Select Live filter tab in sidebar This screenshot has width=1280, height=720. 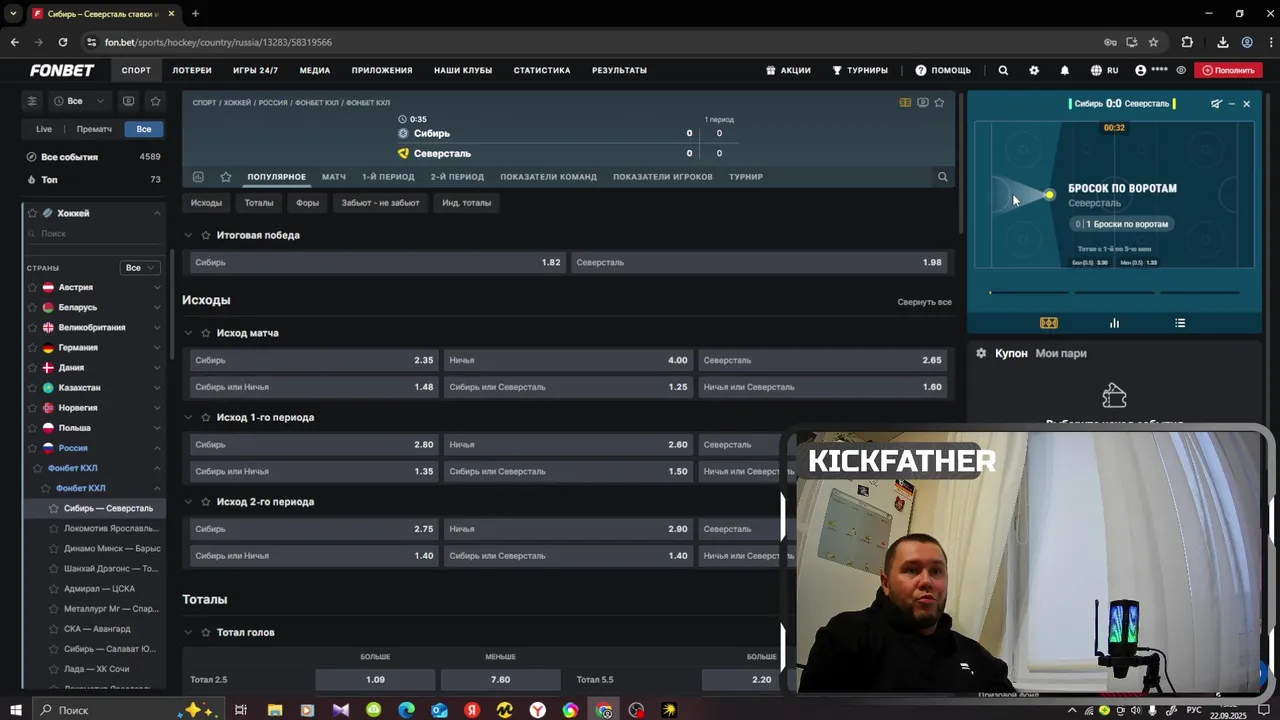[x=44, y=129]
